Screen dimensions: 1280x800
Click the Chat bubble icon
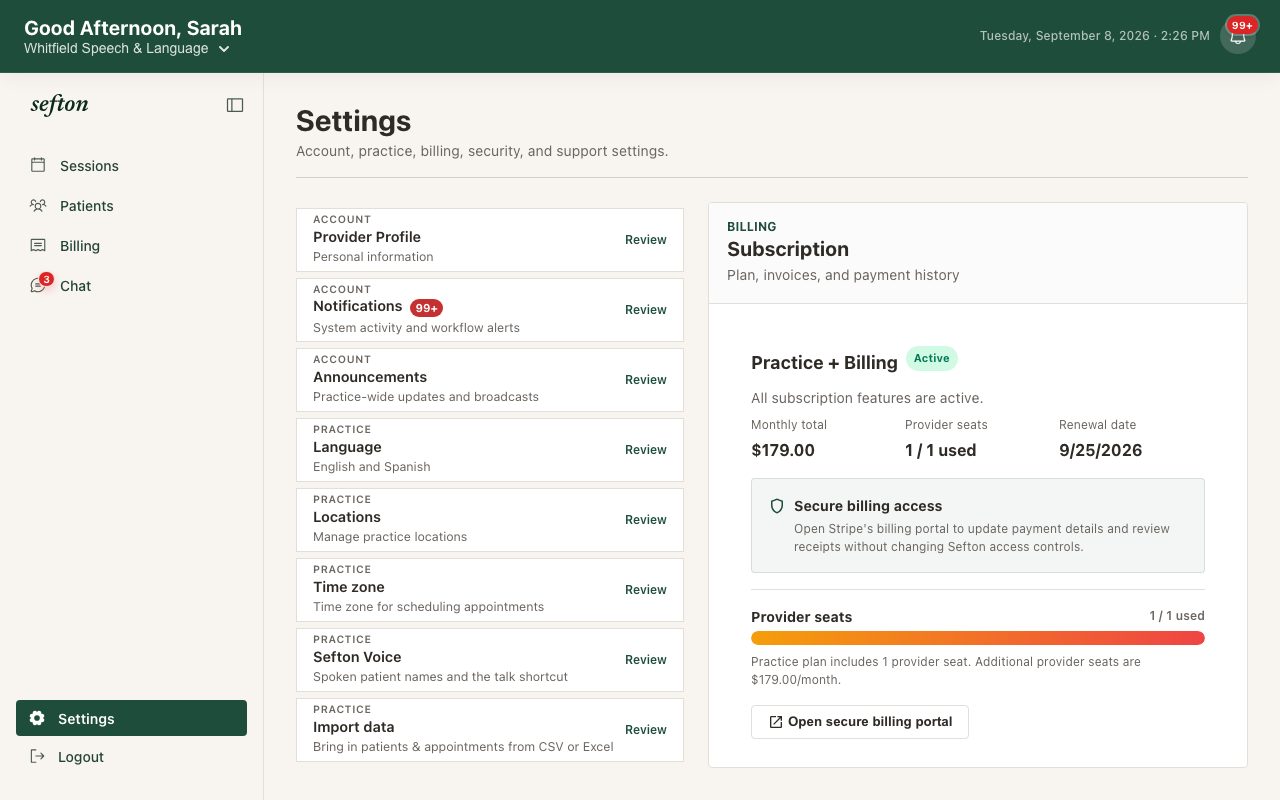[38, 286]
